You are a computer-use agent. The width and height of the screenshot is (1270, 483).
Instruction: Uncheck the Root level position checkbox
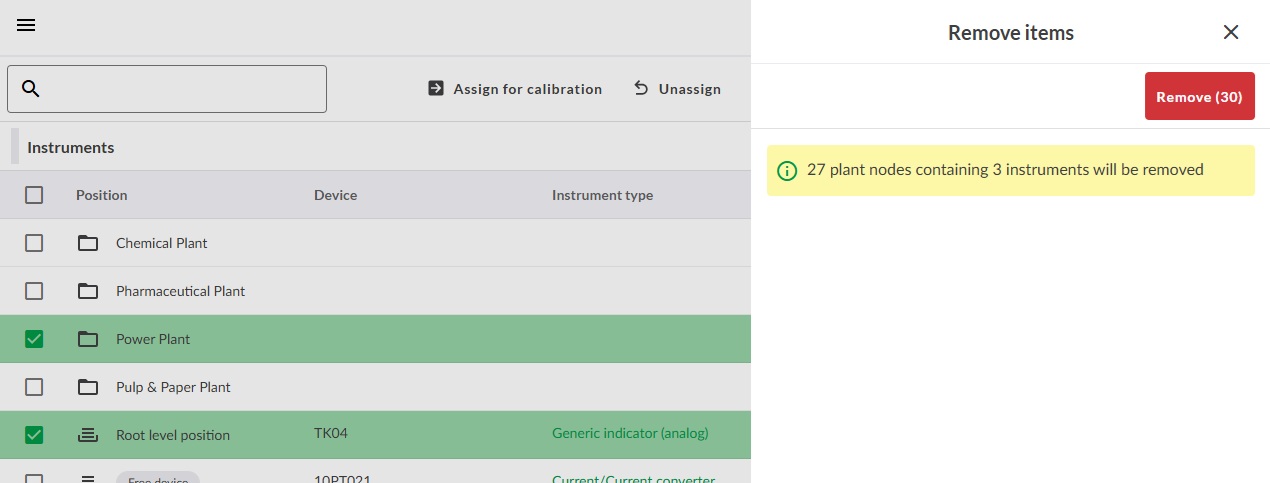coord(34,435)
